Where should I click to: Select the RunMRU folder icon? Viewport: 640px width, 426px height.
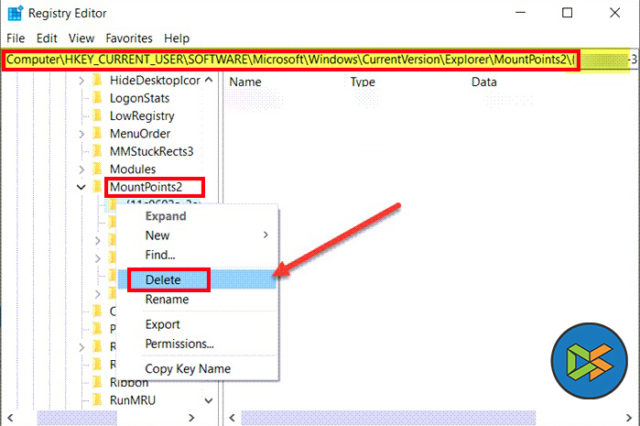click(98, 400)
